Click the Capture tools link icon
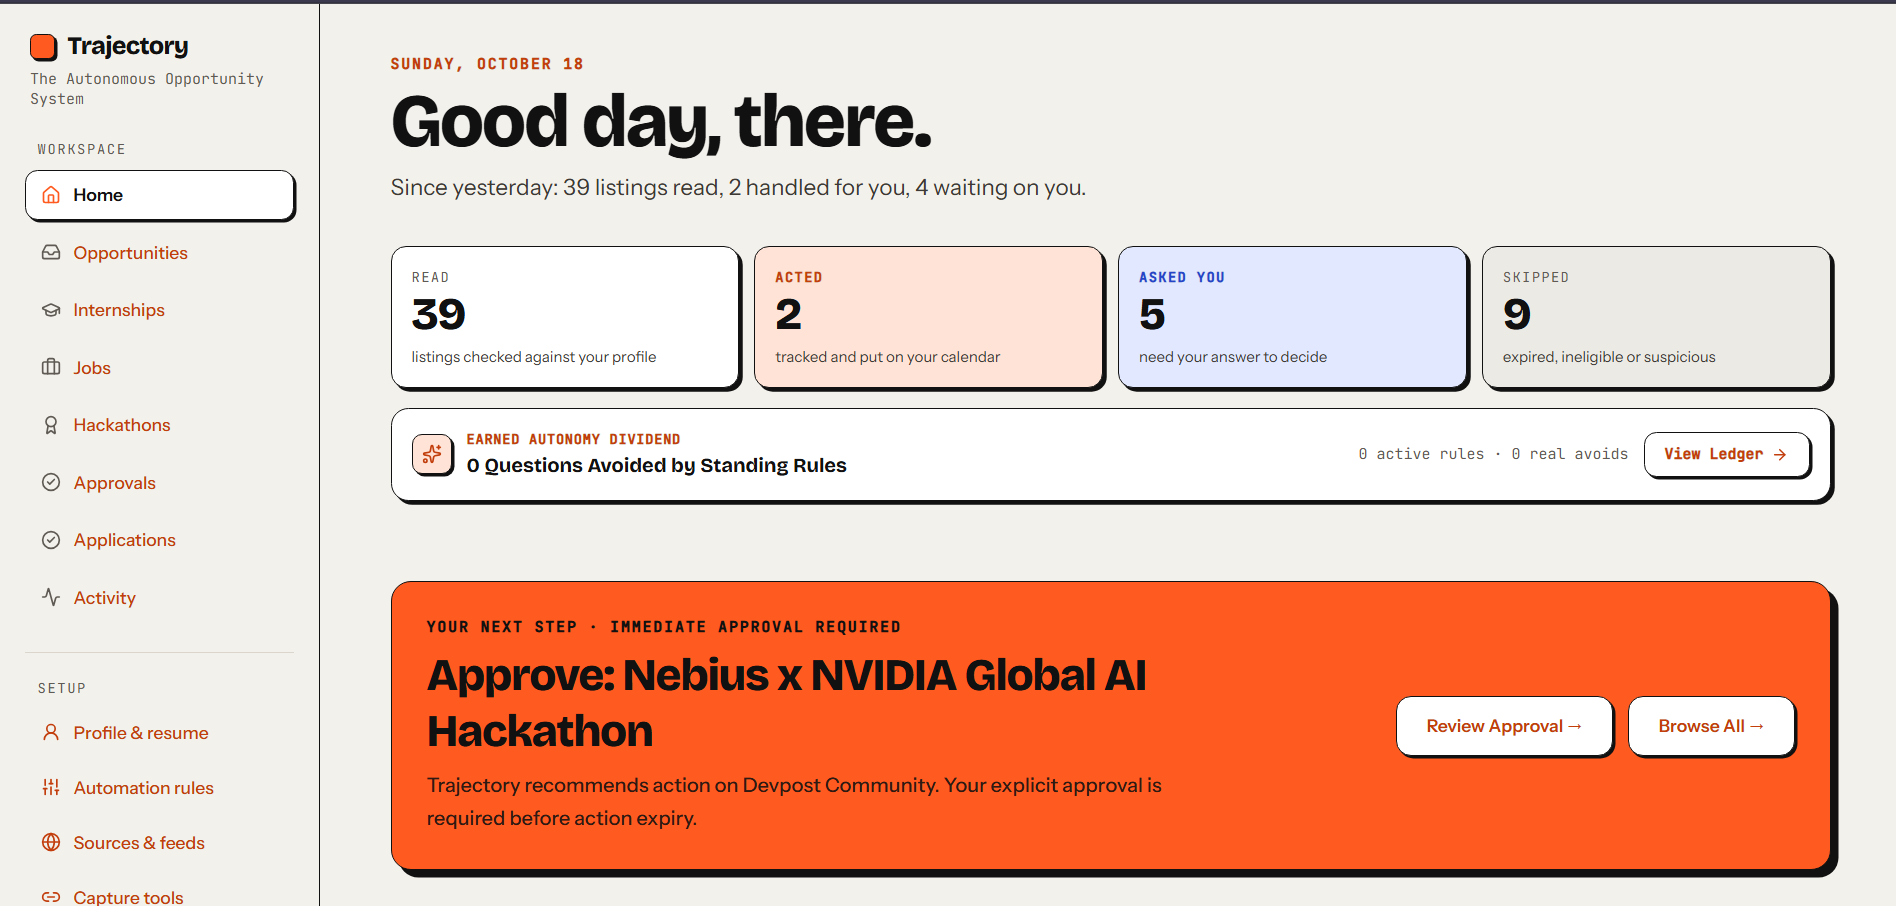1896x906 pixels. point(51,897)
